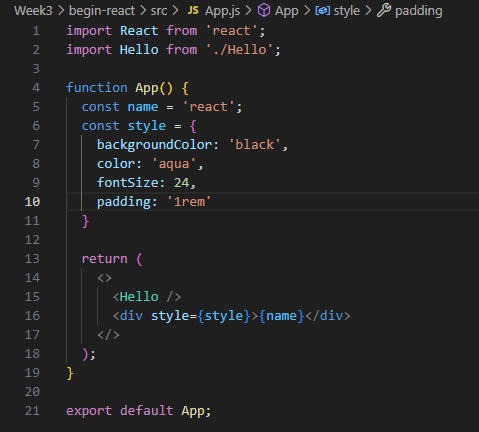479x432 pixels.
Task: Click the {style} expression in div tag
Action: point(224,316)
